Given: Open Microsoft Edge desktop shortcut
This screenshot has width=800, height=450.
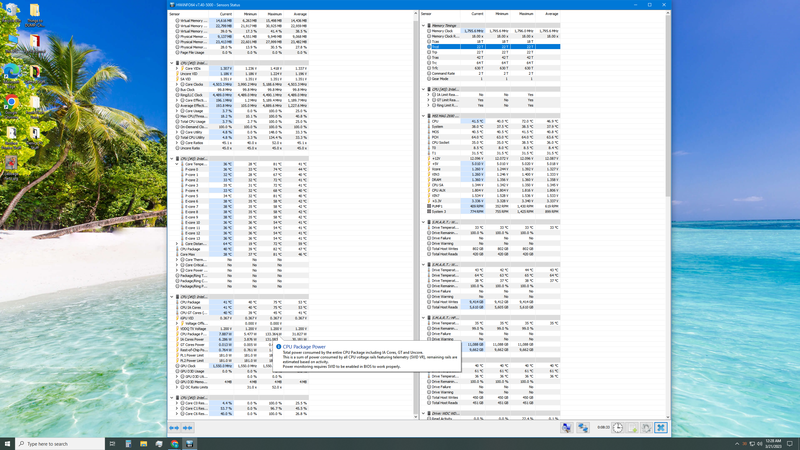Looking at the screenshot, I should 11,74.
